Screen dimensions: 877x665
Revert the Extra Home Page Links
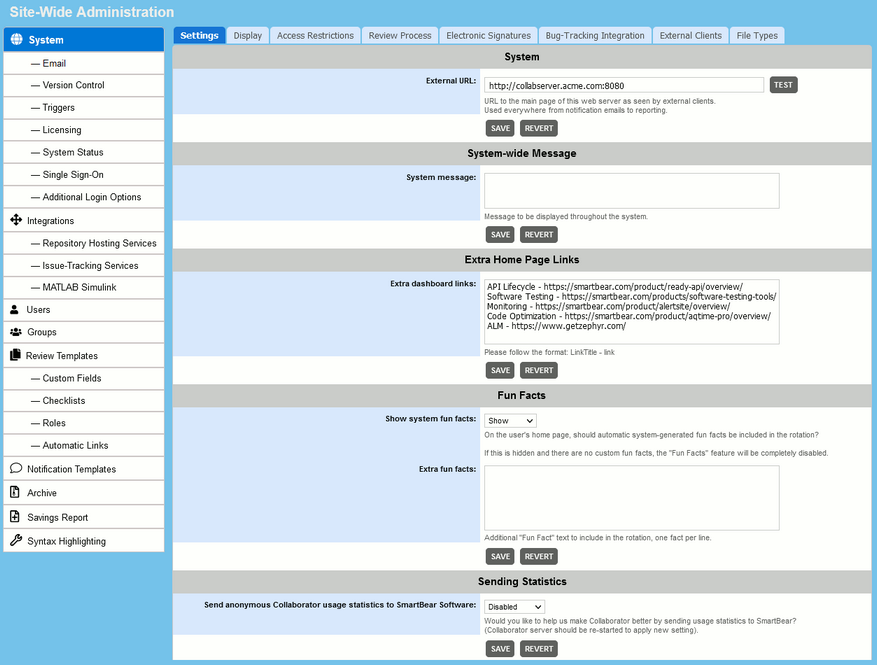[539, 370]
